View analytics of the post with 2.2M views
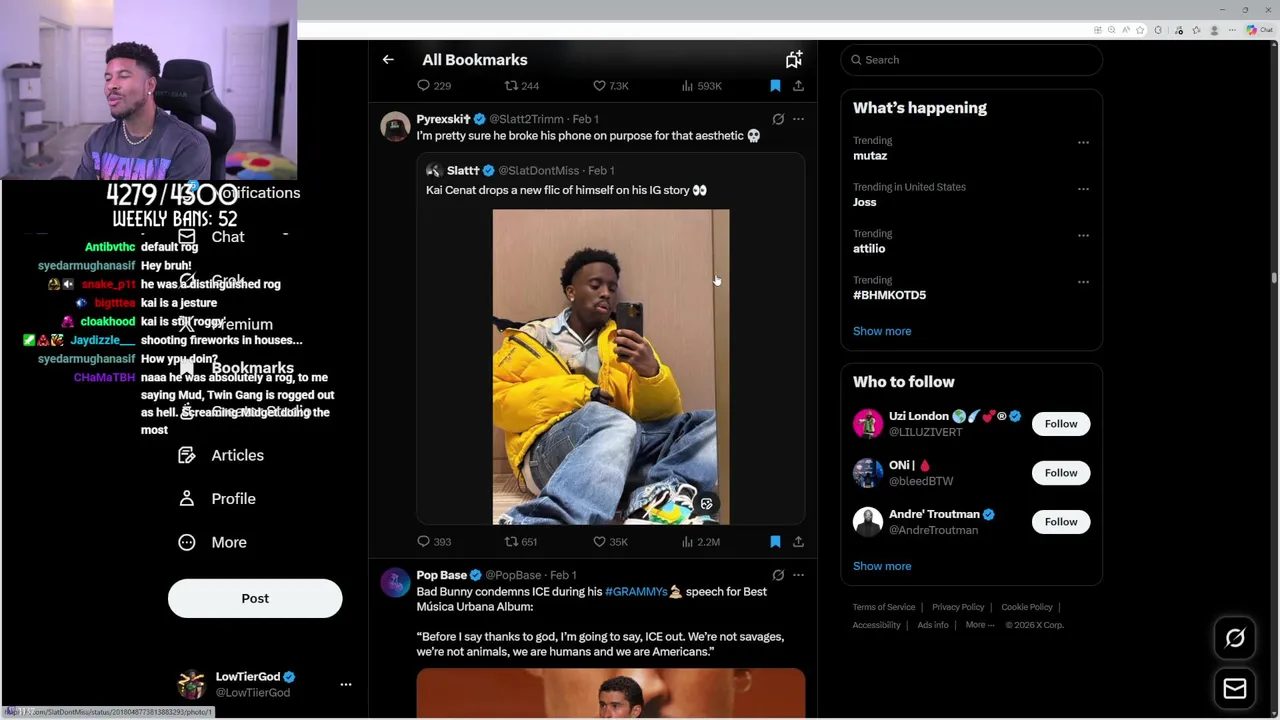This screenshot has width=1280, height=720. tap(700, 542)
